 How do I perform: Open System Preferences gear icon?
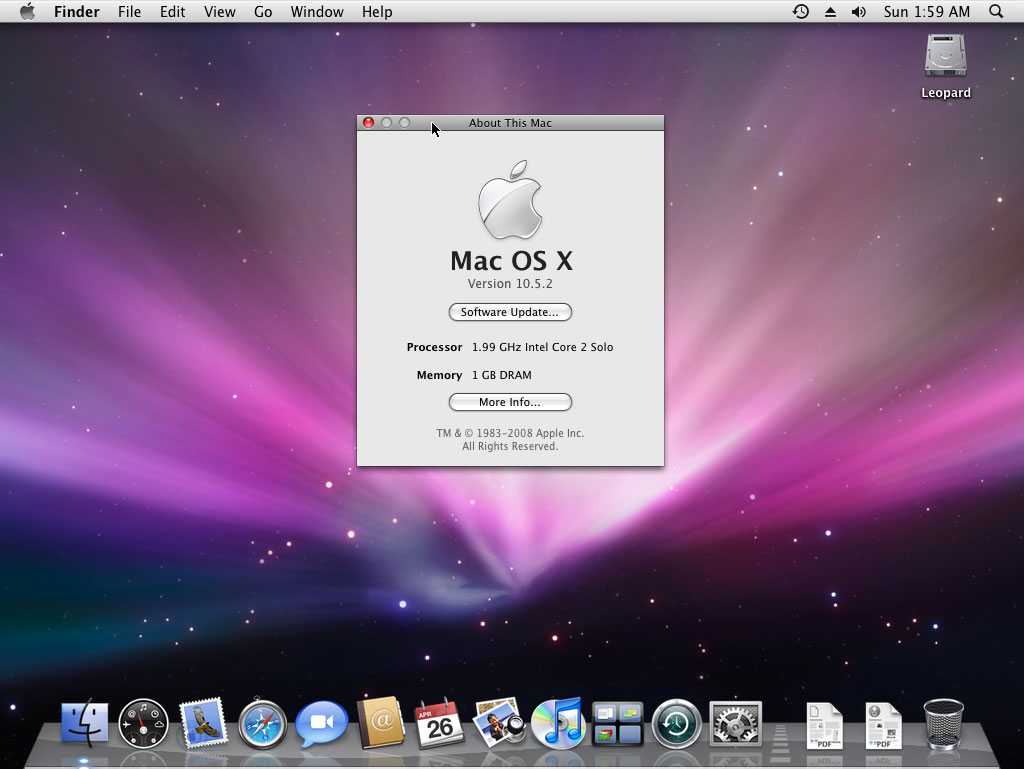click(x=736, y=723)
